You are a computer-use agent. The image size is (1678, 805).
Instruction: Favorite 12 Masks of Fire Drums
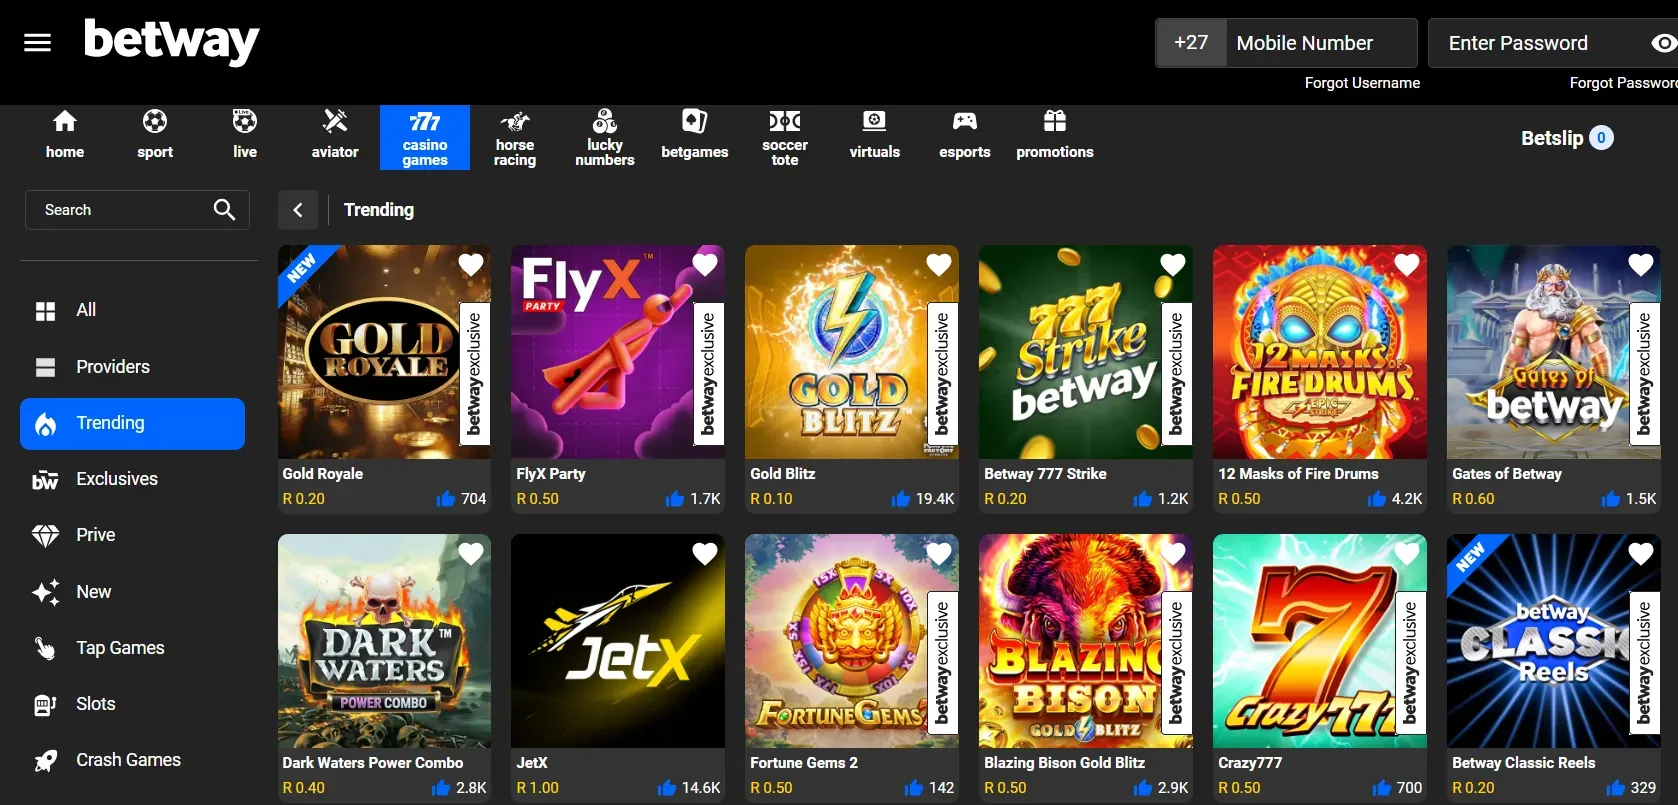click(1407, 265)
